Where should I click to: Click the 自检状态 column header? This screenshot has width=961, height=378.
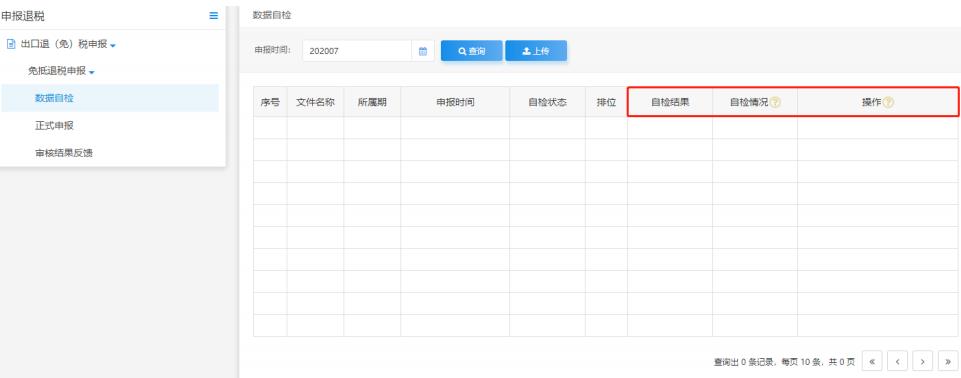[547, 103]
